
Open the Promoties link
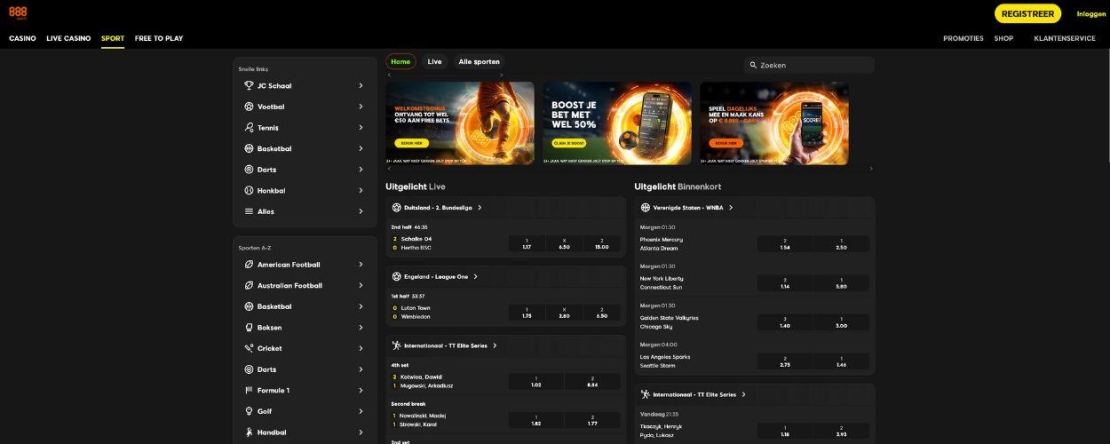(x=963, y=38)
